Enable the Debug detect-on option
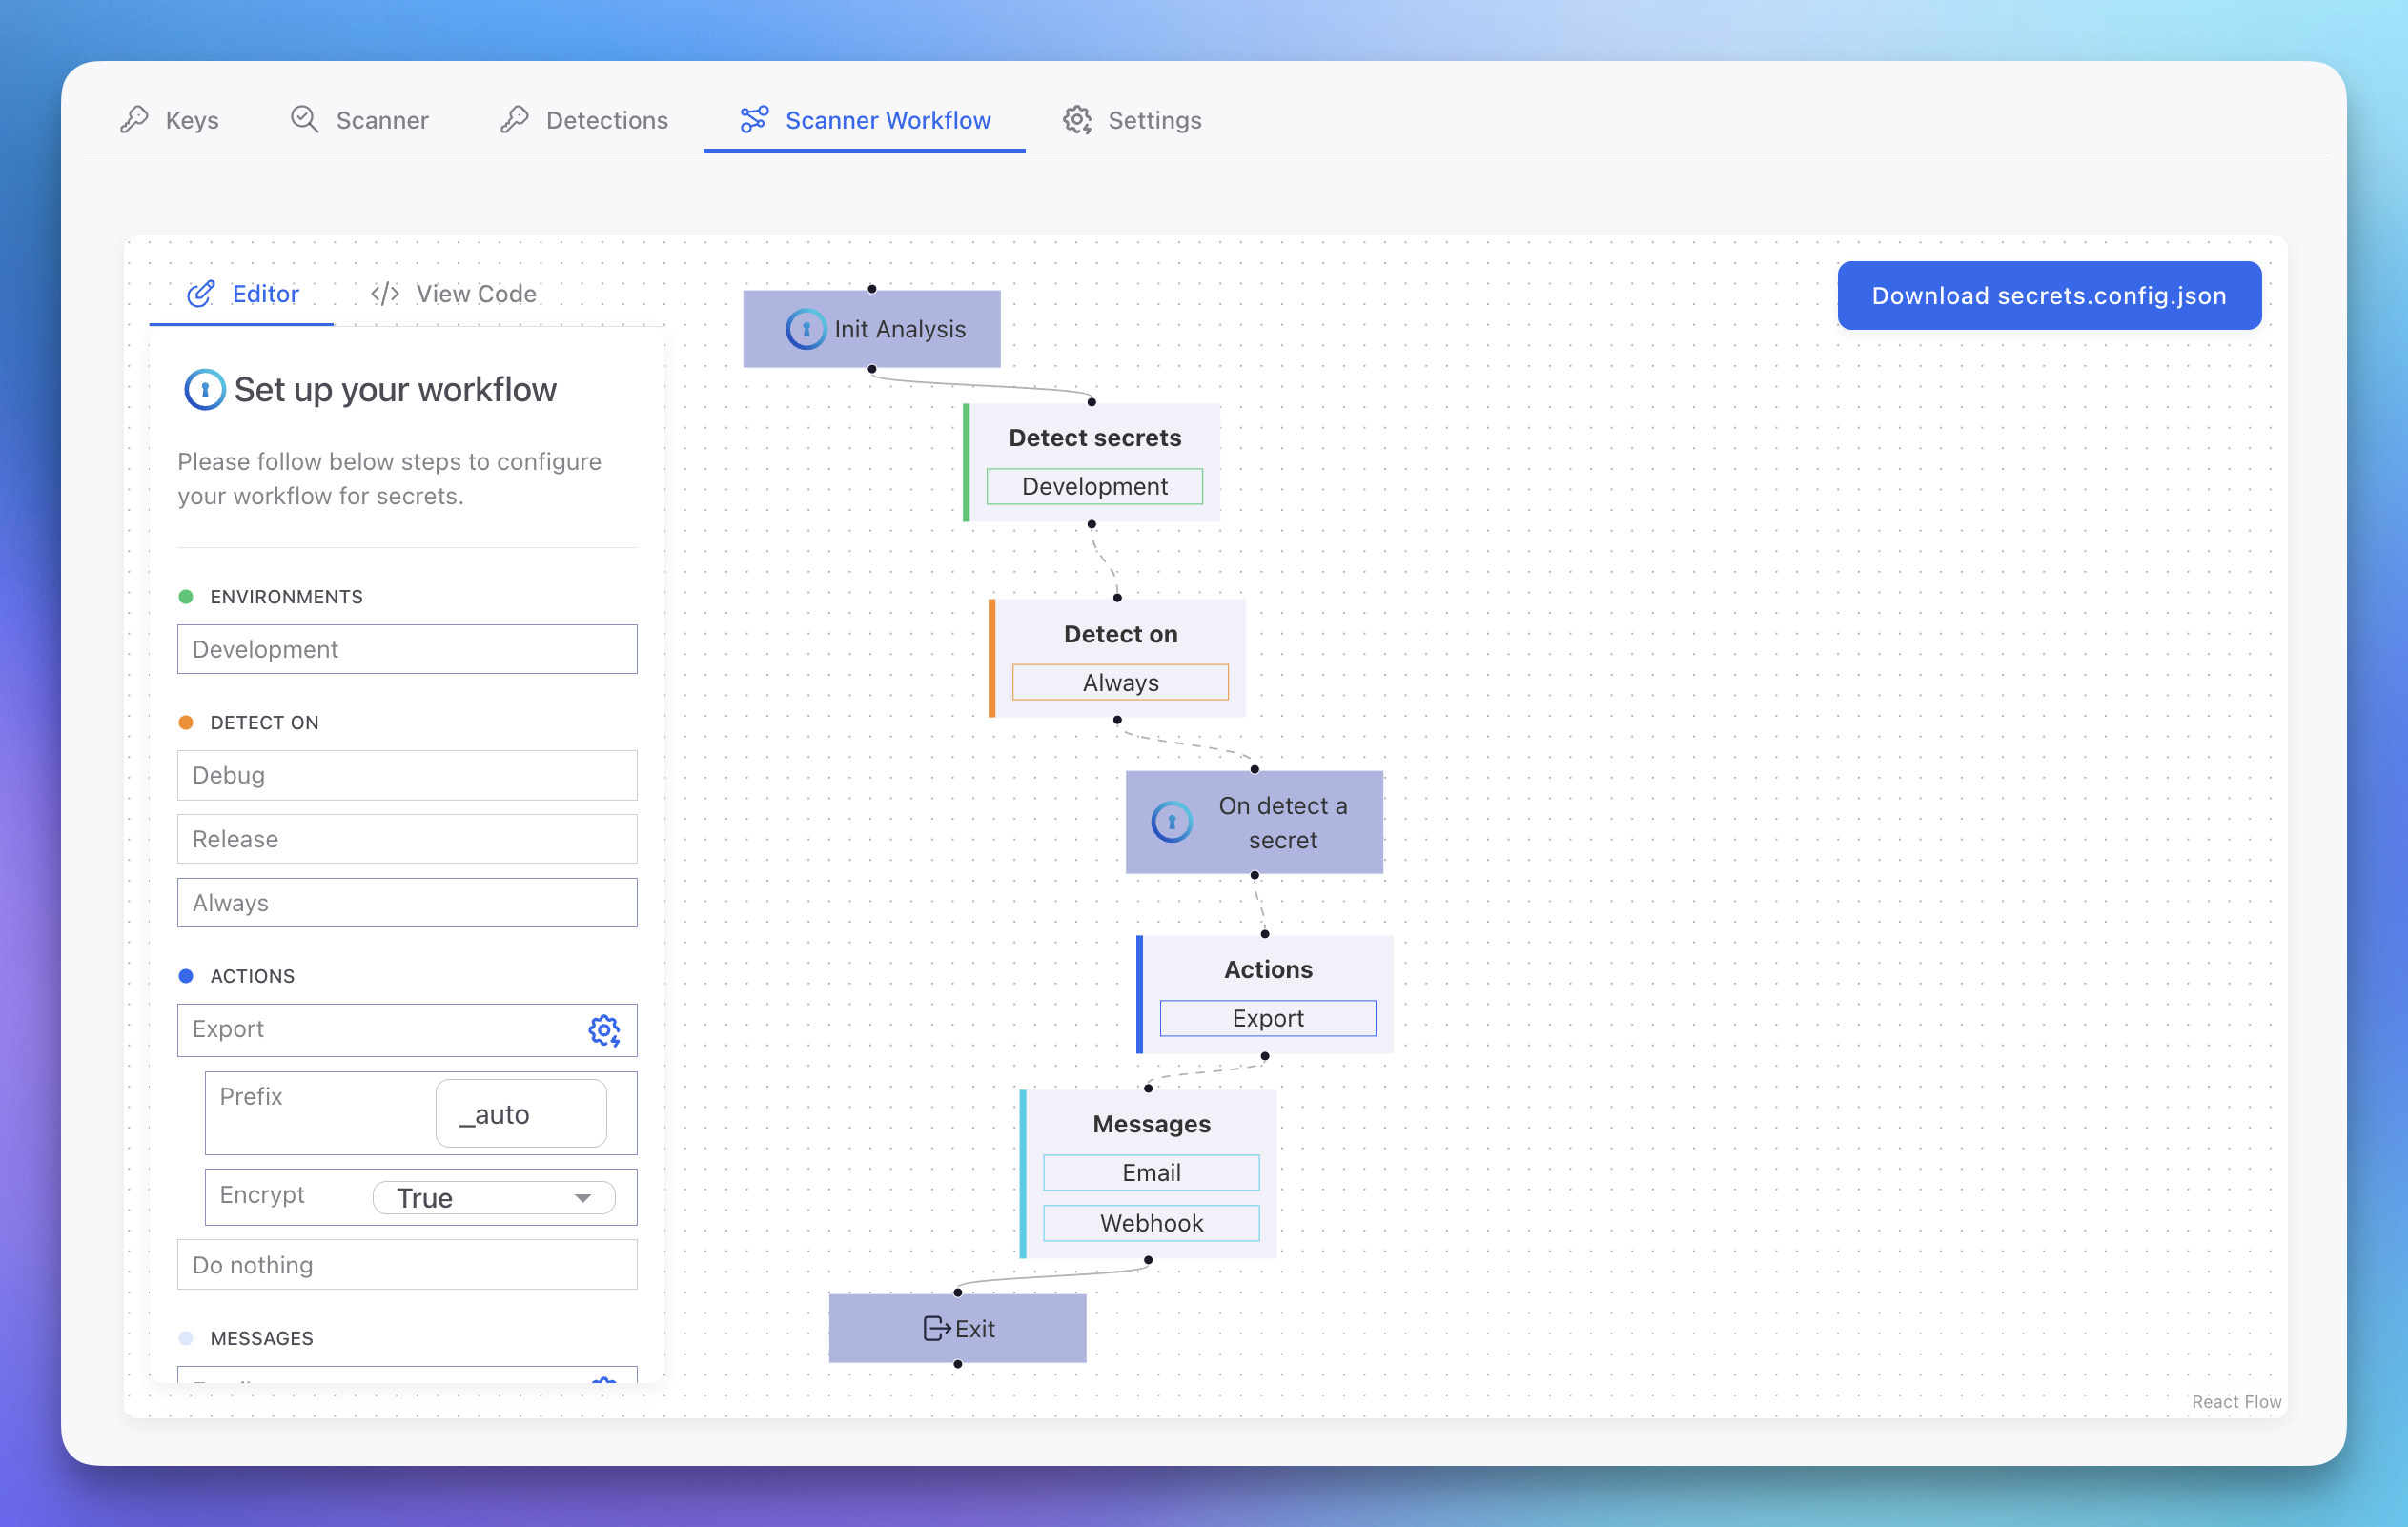The width and height of the screenshot is (2408, 1527). point(406,775)
